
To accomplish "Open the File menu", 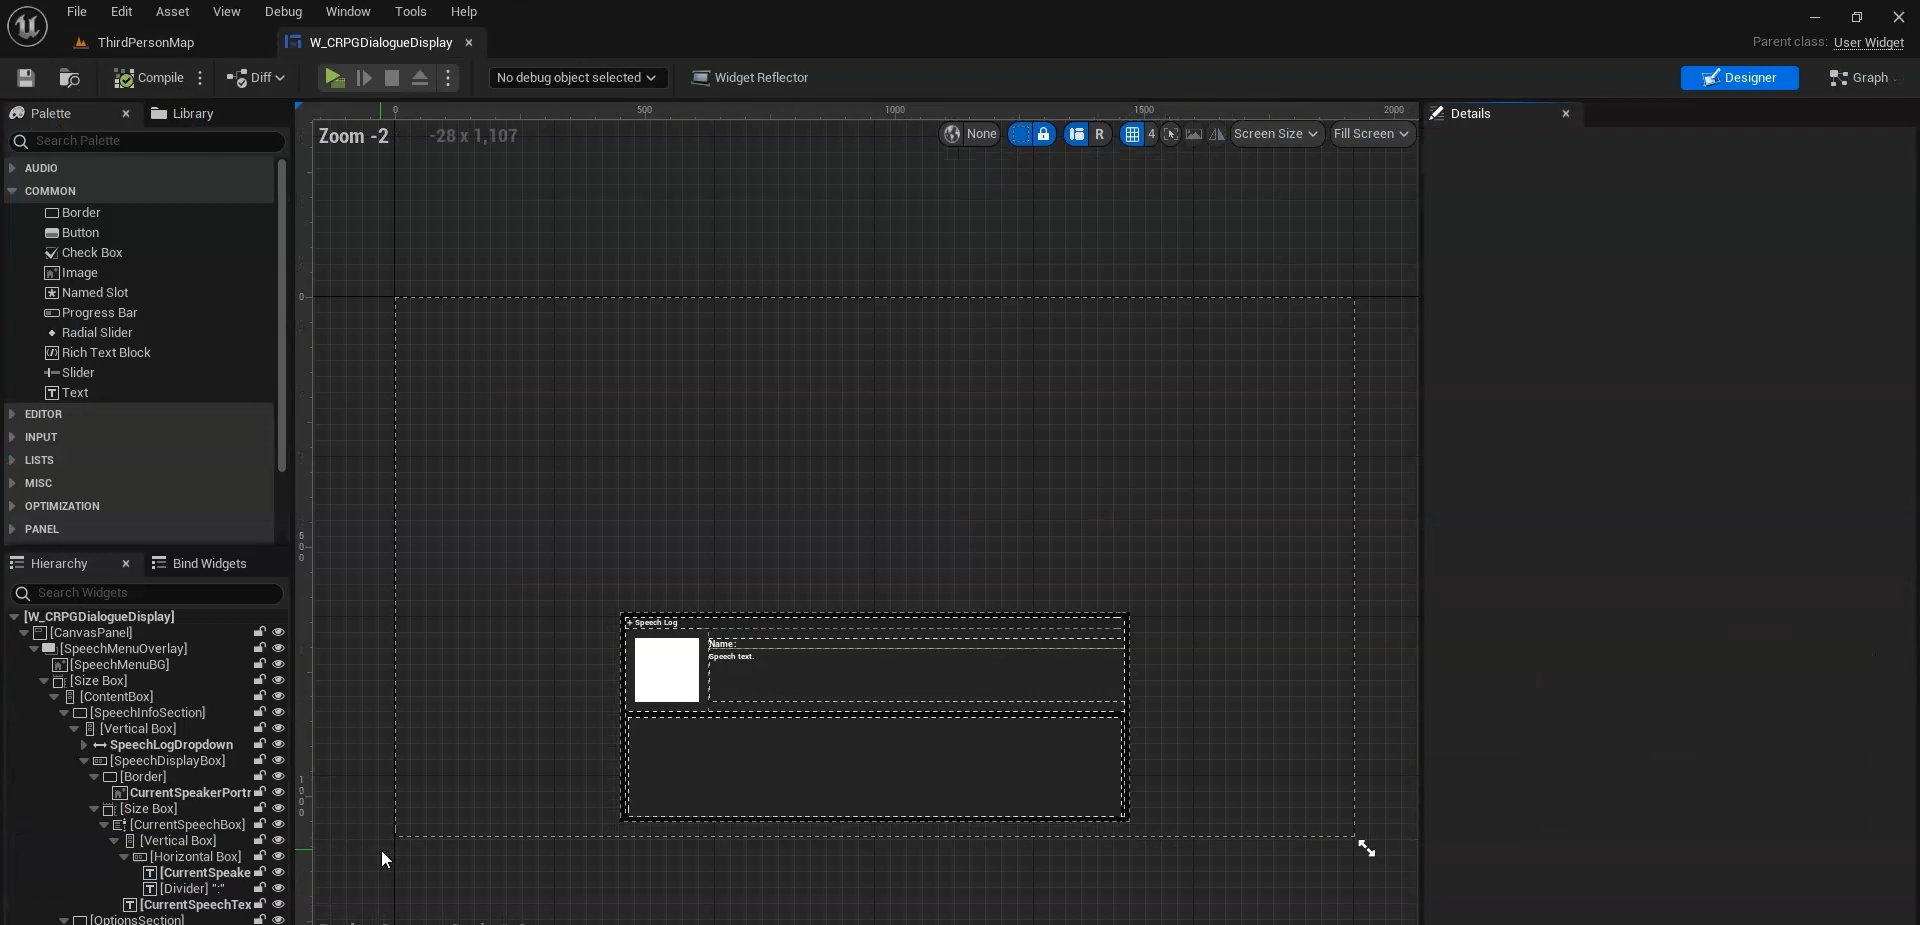I will pos(77,12).
